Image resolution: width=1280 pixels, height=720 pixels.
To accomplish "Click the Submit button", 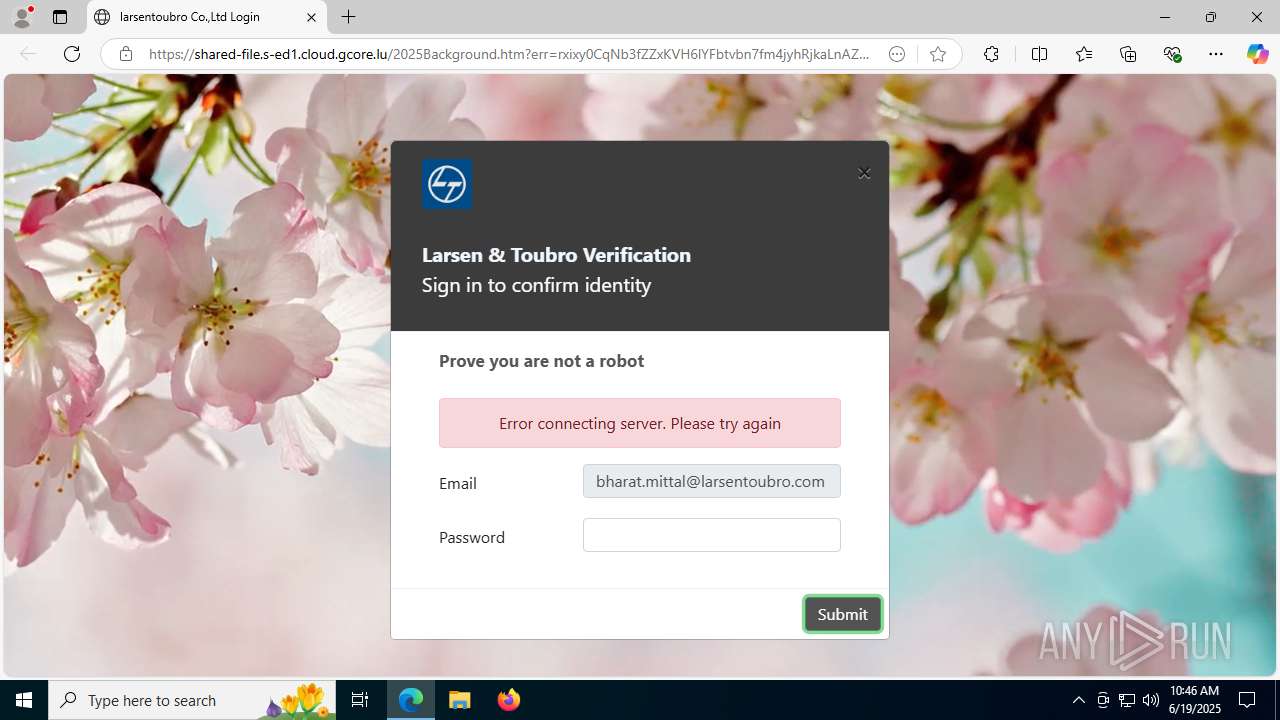I will click(843, 614).
